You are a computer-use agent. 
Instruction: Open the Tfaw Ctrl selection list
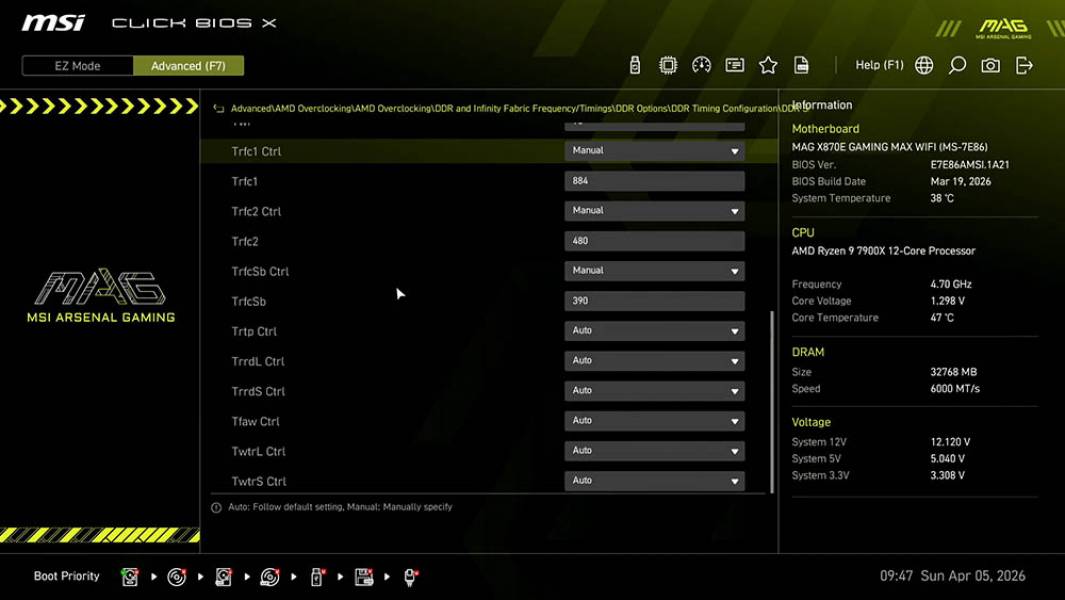[x=654, y=420]
